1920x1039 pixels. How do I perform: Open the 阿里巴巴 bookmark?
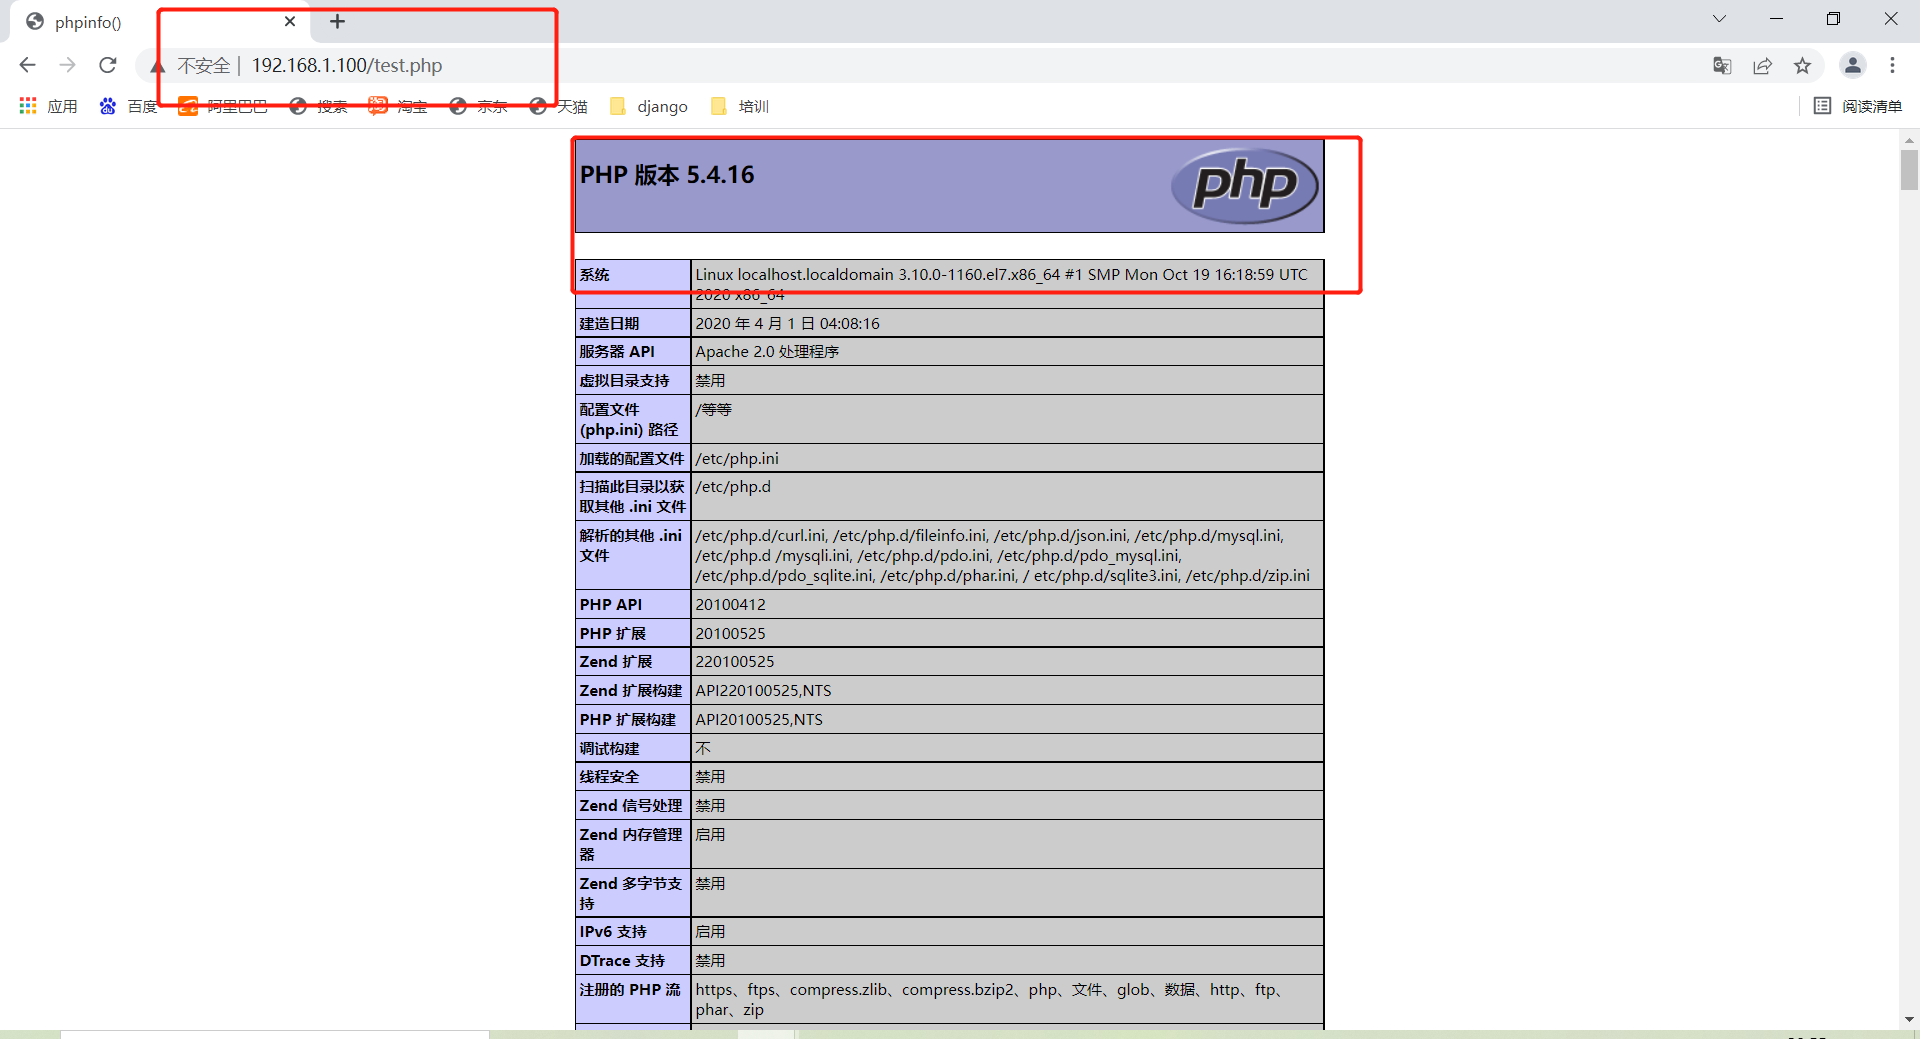(x=223, y=106)
